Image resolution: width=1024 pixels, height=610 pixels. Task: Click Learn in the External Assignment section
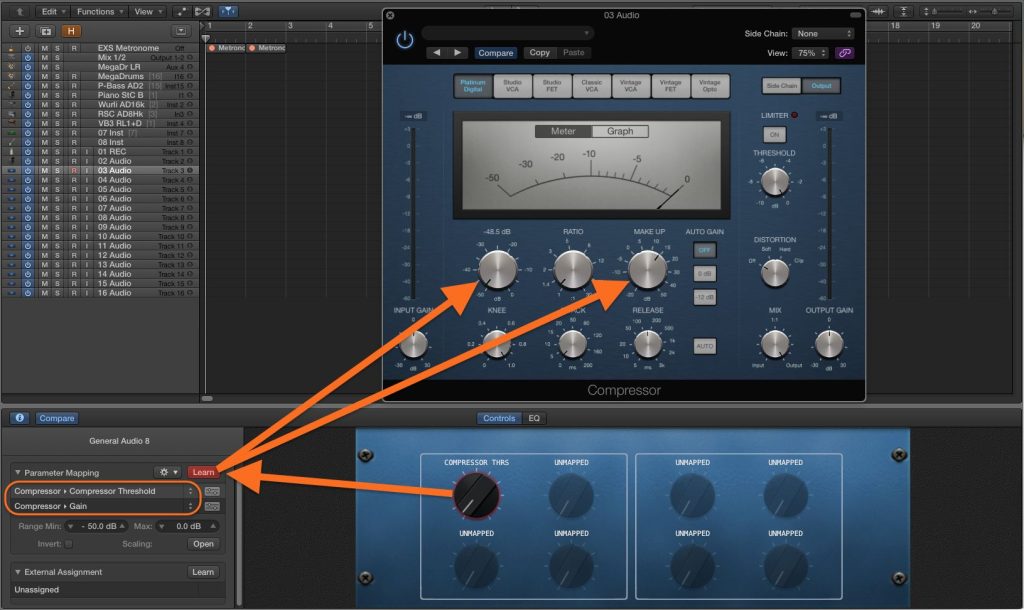203,572
